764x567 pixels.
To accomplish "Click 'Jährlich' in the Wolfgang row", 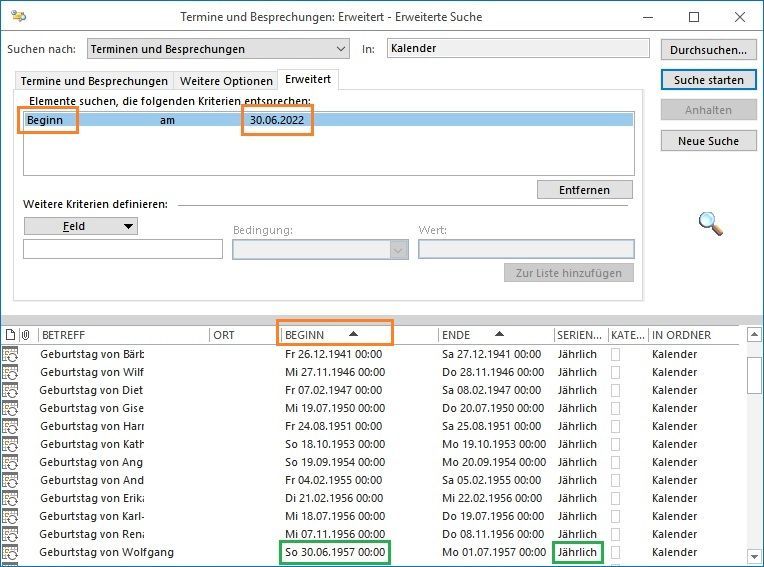I will (x=577, y=552).
